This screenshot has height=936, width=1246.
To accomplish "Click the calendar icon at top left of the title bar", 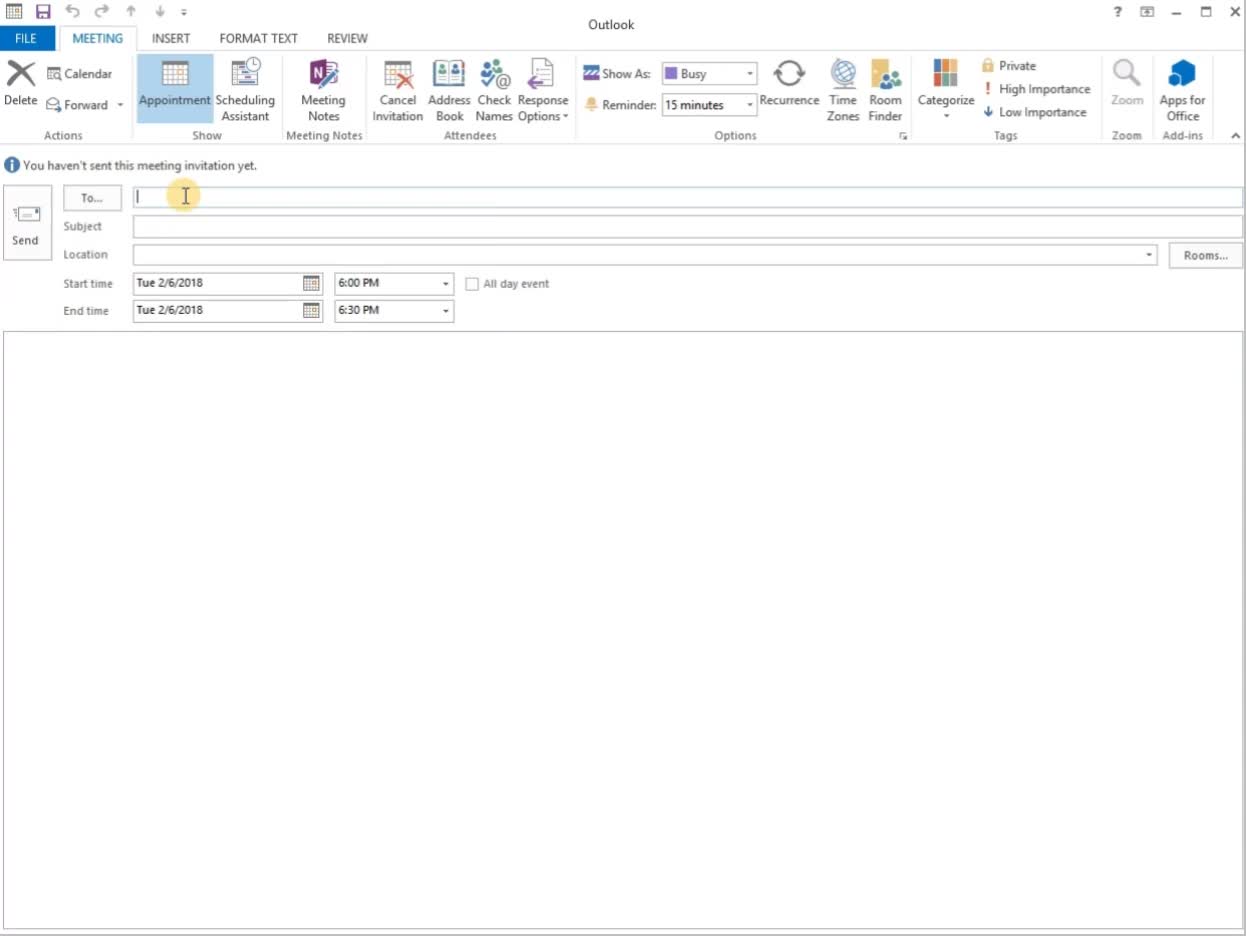I will coord(14,12).
